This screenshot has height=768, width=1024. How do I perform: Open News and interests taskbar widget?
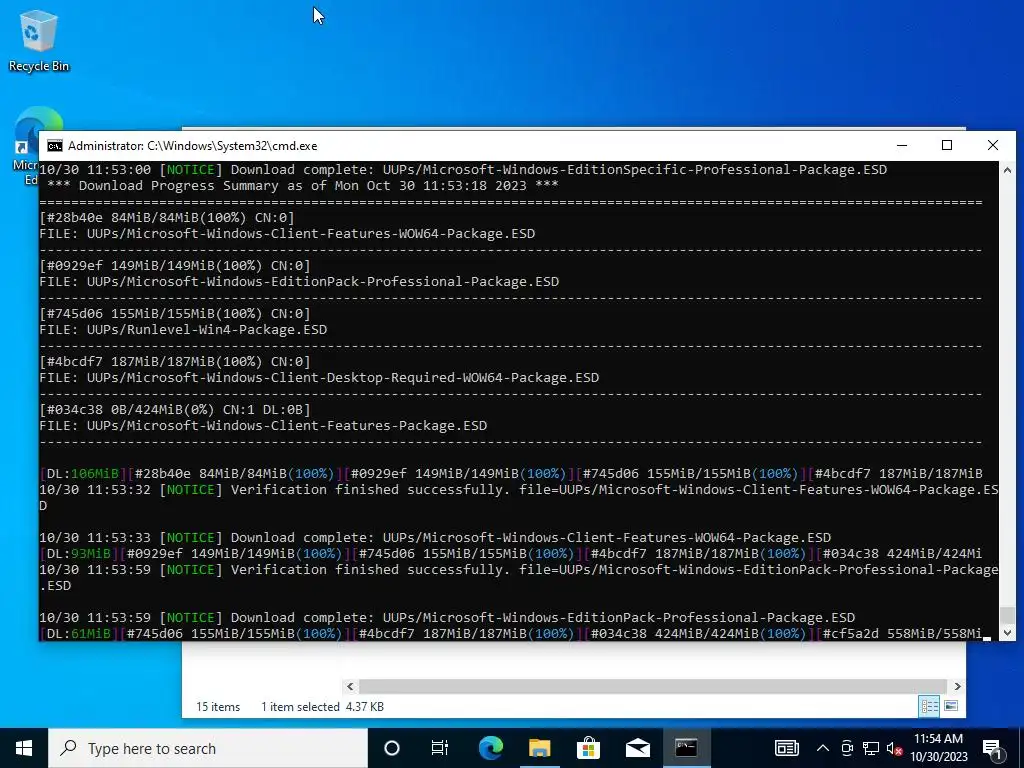786,748
